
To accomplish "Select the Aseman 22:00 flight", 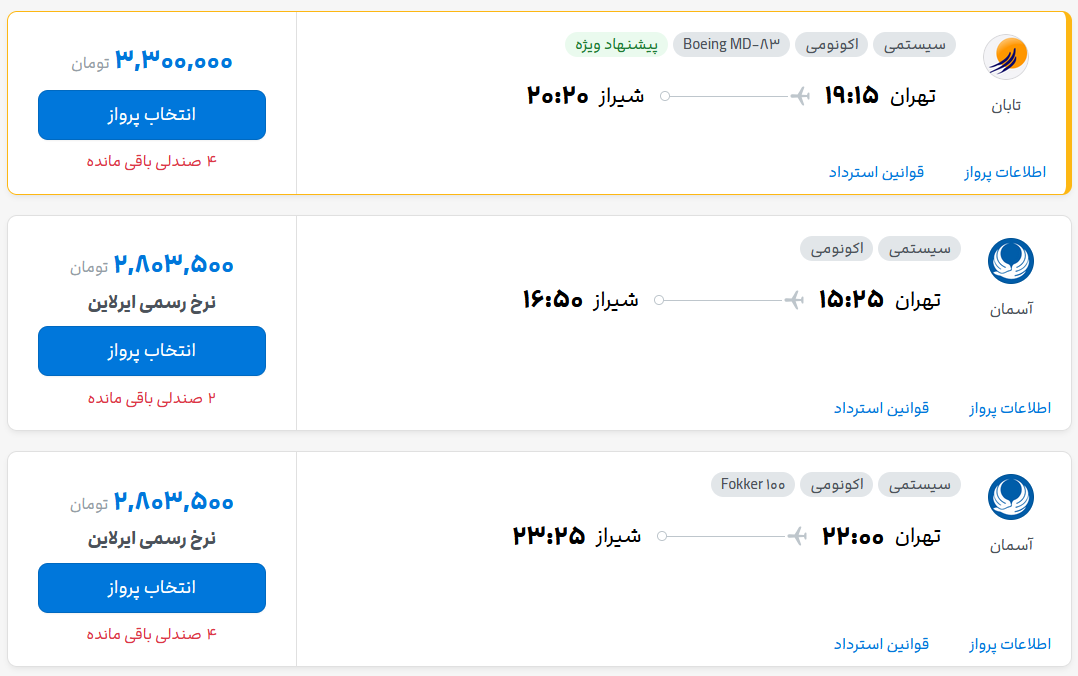I will (152, 588).
